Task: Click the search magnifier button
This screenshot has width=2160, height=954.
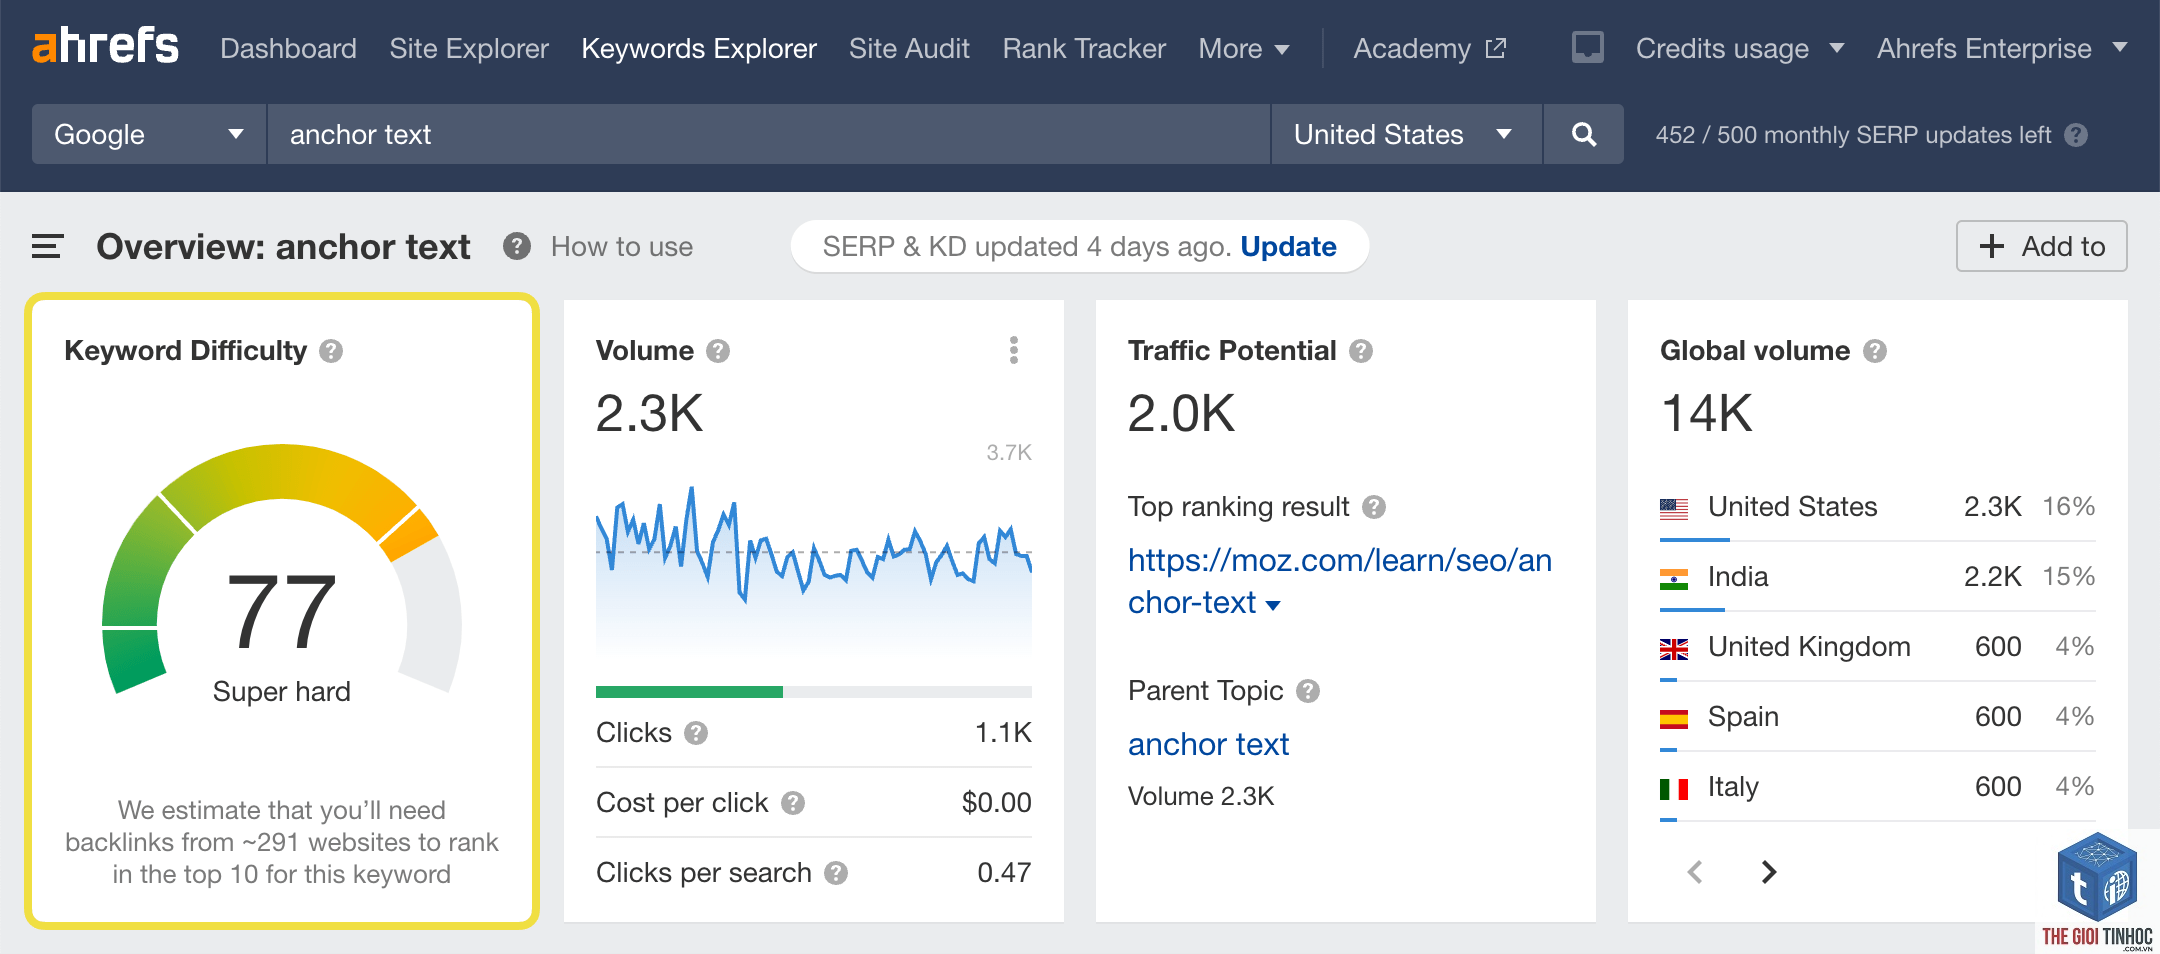Action: (x=1583, y=134)
